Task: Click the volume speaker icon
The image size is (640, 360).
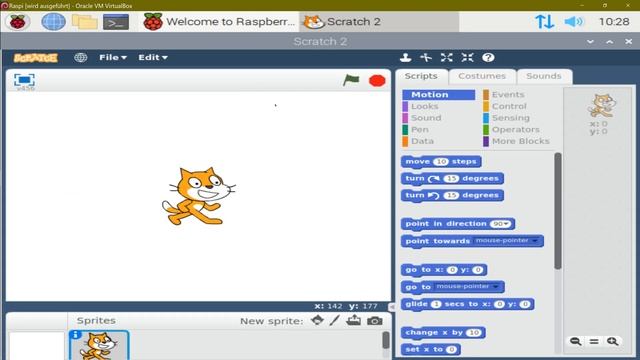Action: click(x=573, y=22)
